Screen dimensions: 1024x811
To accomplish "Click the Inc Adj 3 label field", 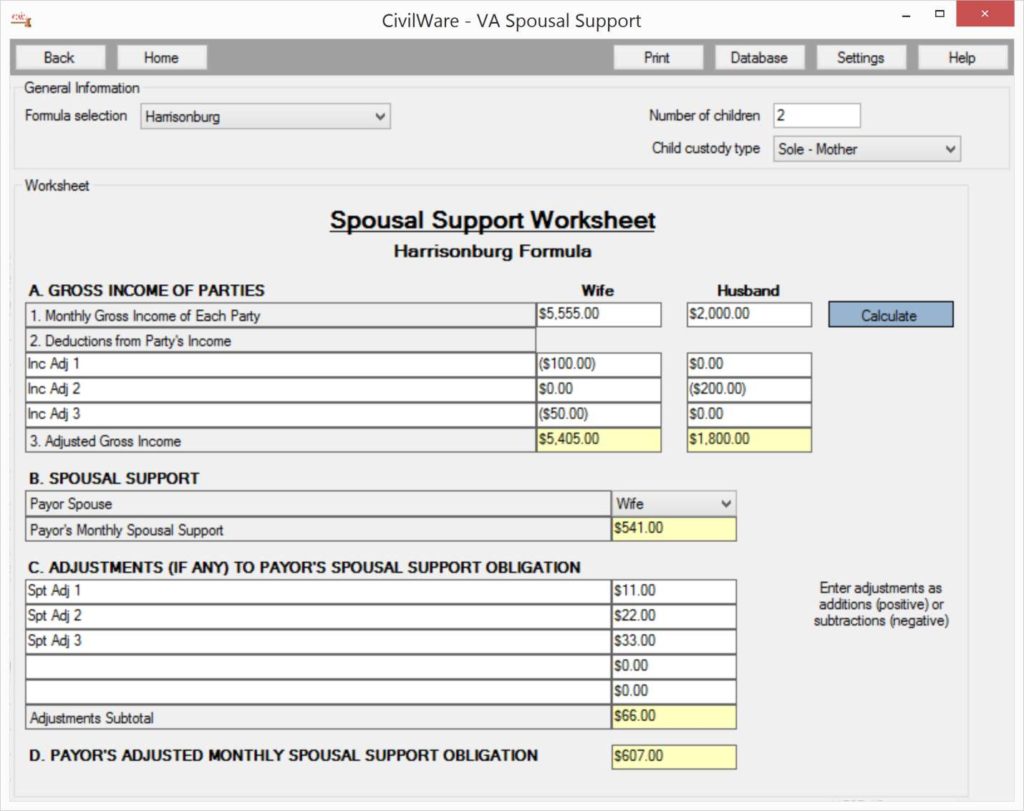I will pos(281,414).
